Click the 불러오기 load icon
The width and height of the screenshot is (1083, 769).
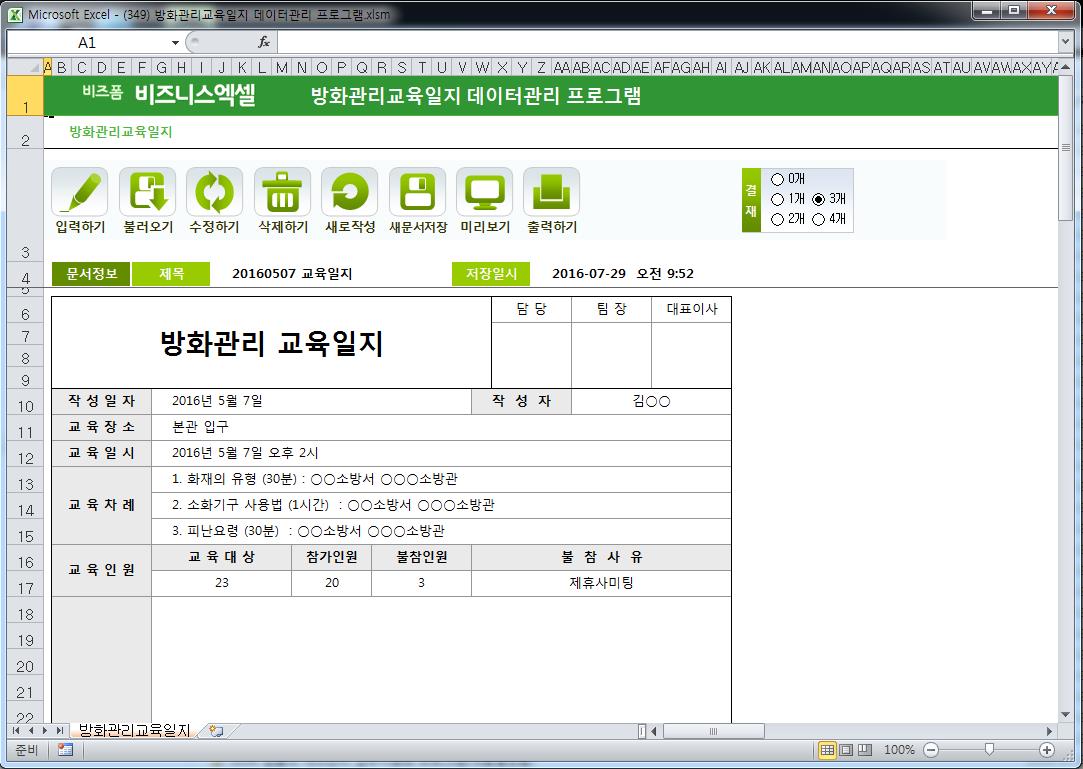click(x=148, y=192)
